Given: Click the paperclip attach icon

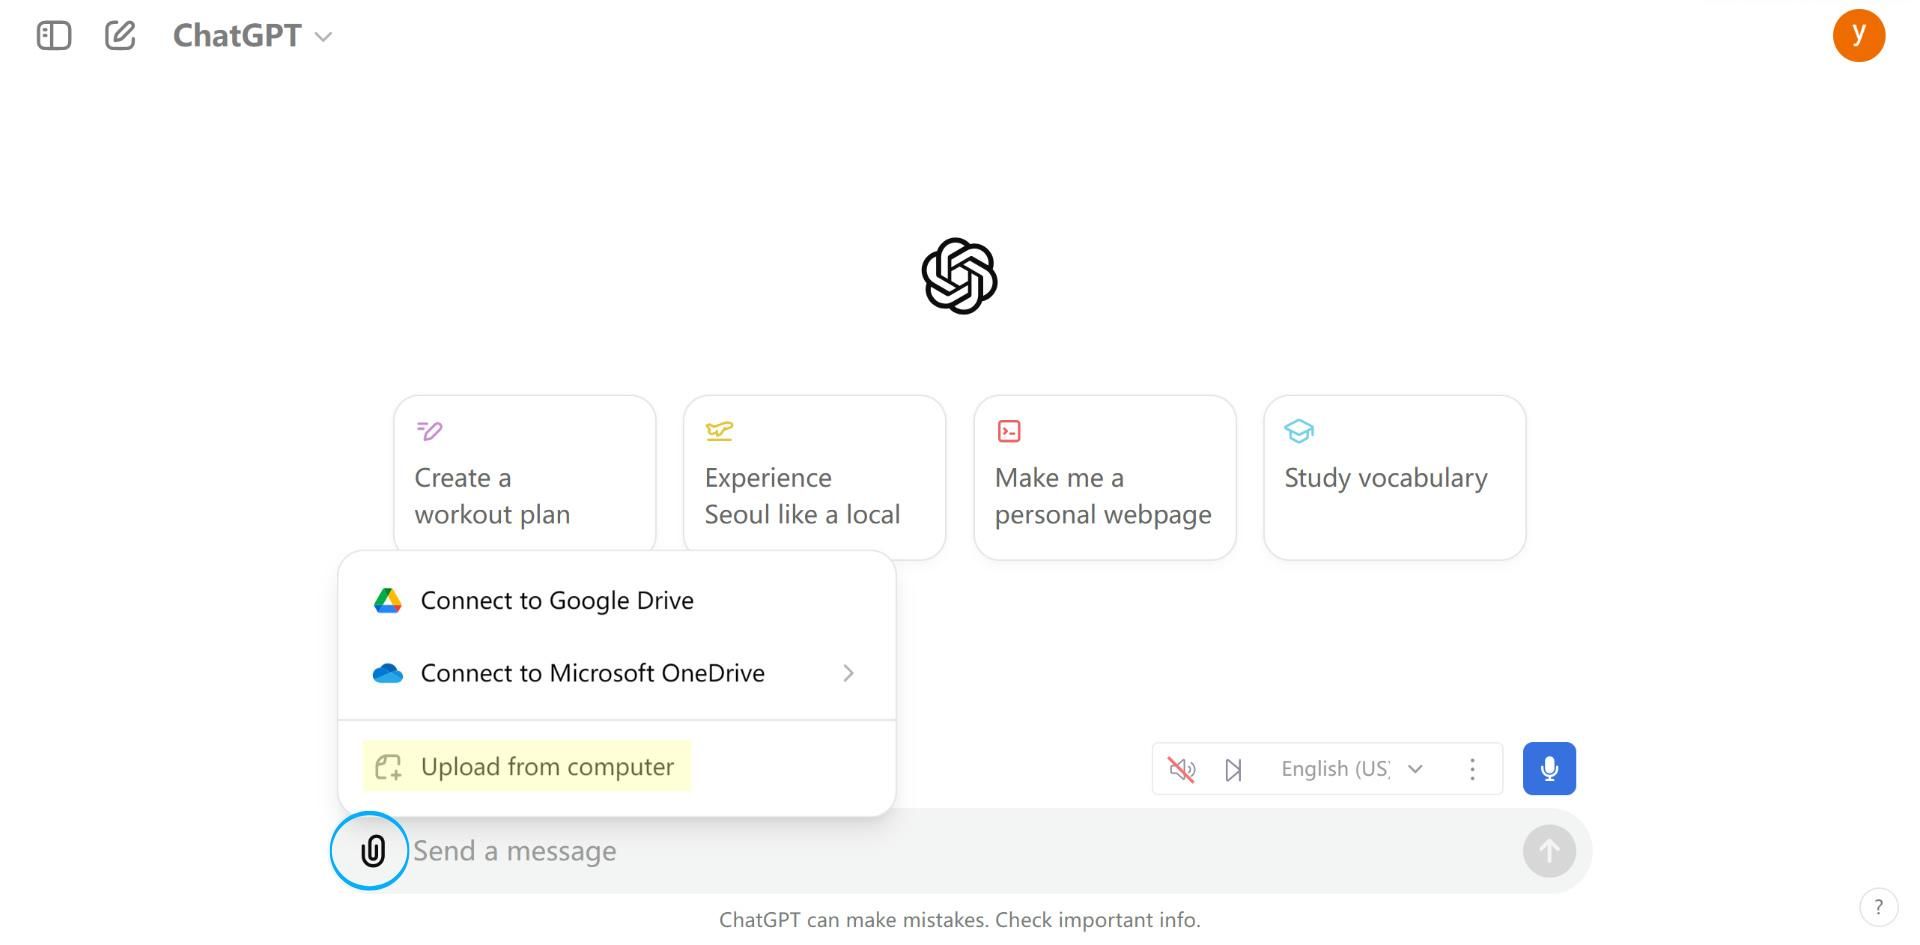Looking at the screenshot, I should click(x=371, y=851).
